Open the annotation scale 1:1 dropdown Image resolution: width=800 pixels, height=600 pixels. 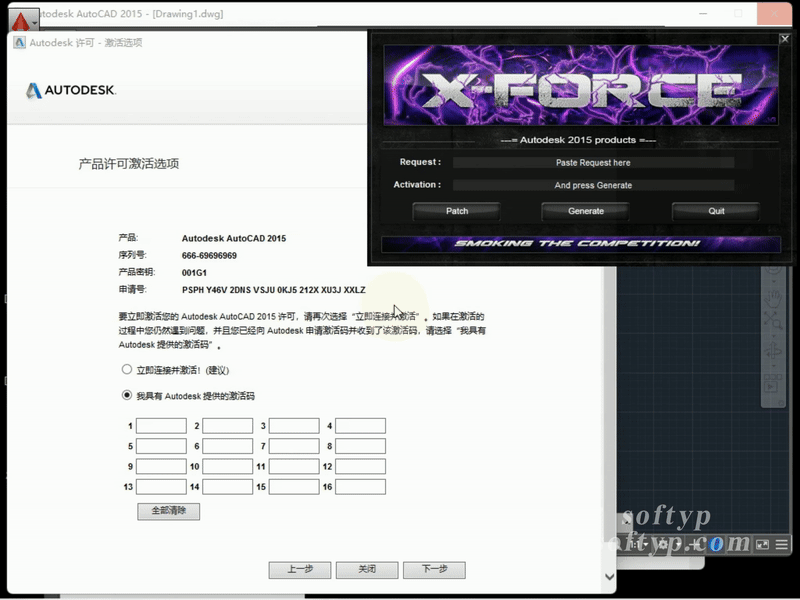click(x=638, y=545)
